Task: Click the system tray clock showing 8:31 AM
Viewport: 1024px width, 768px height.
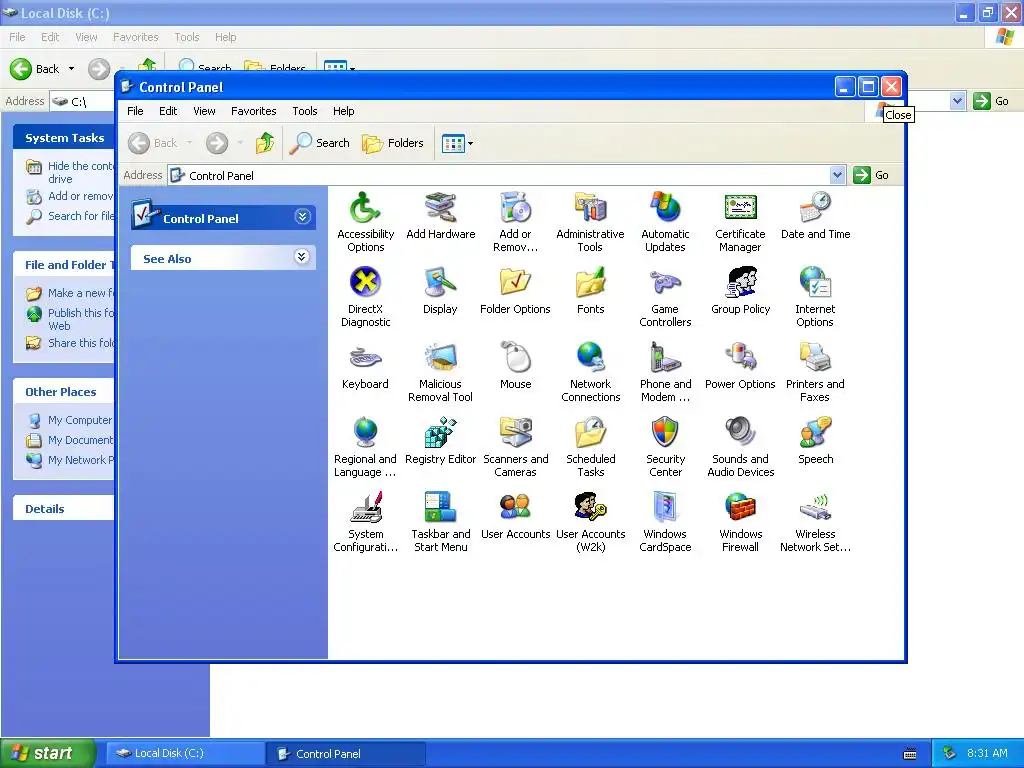Action: (x=987, y=753)
